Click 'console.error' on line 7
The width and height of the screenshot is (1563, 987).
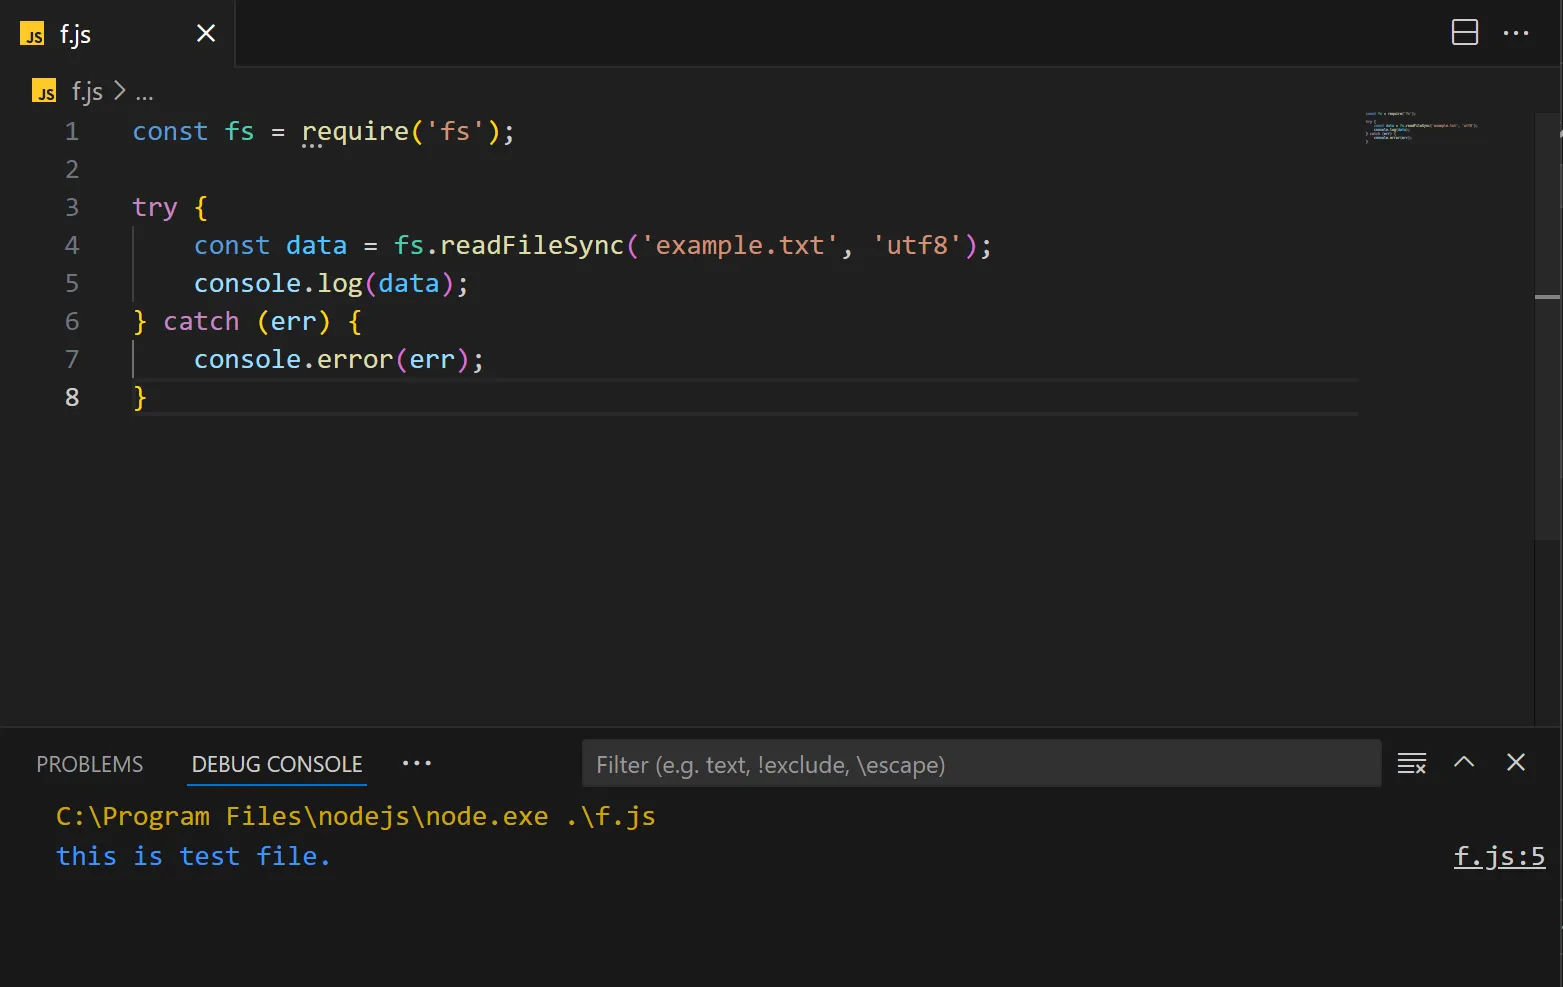point(293,360)
